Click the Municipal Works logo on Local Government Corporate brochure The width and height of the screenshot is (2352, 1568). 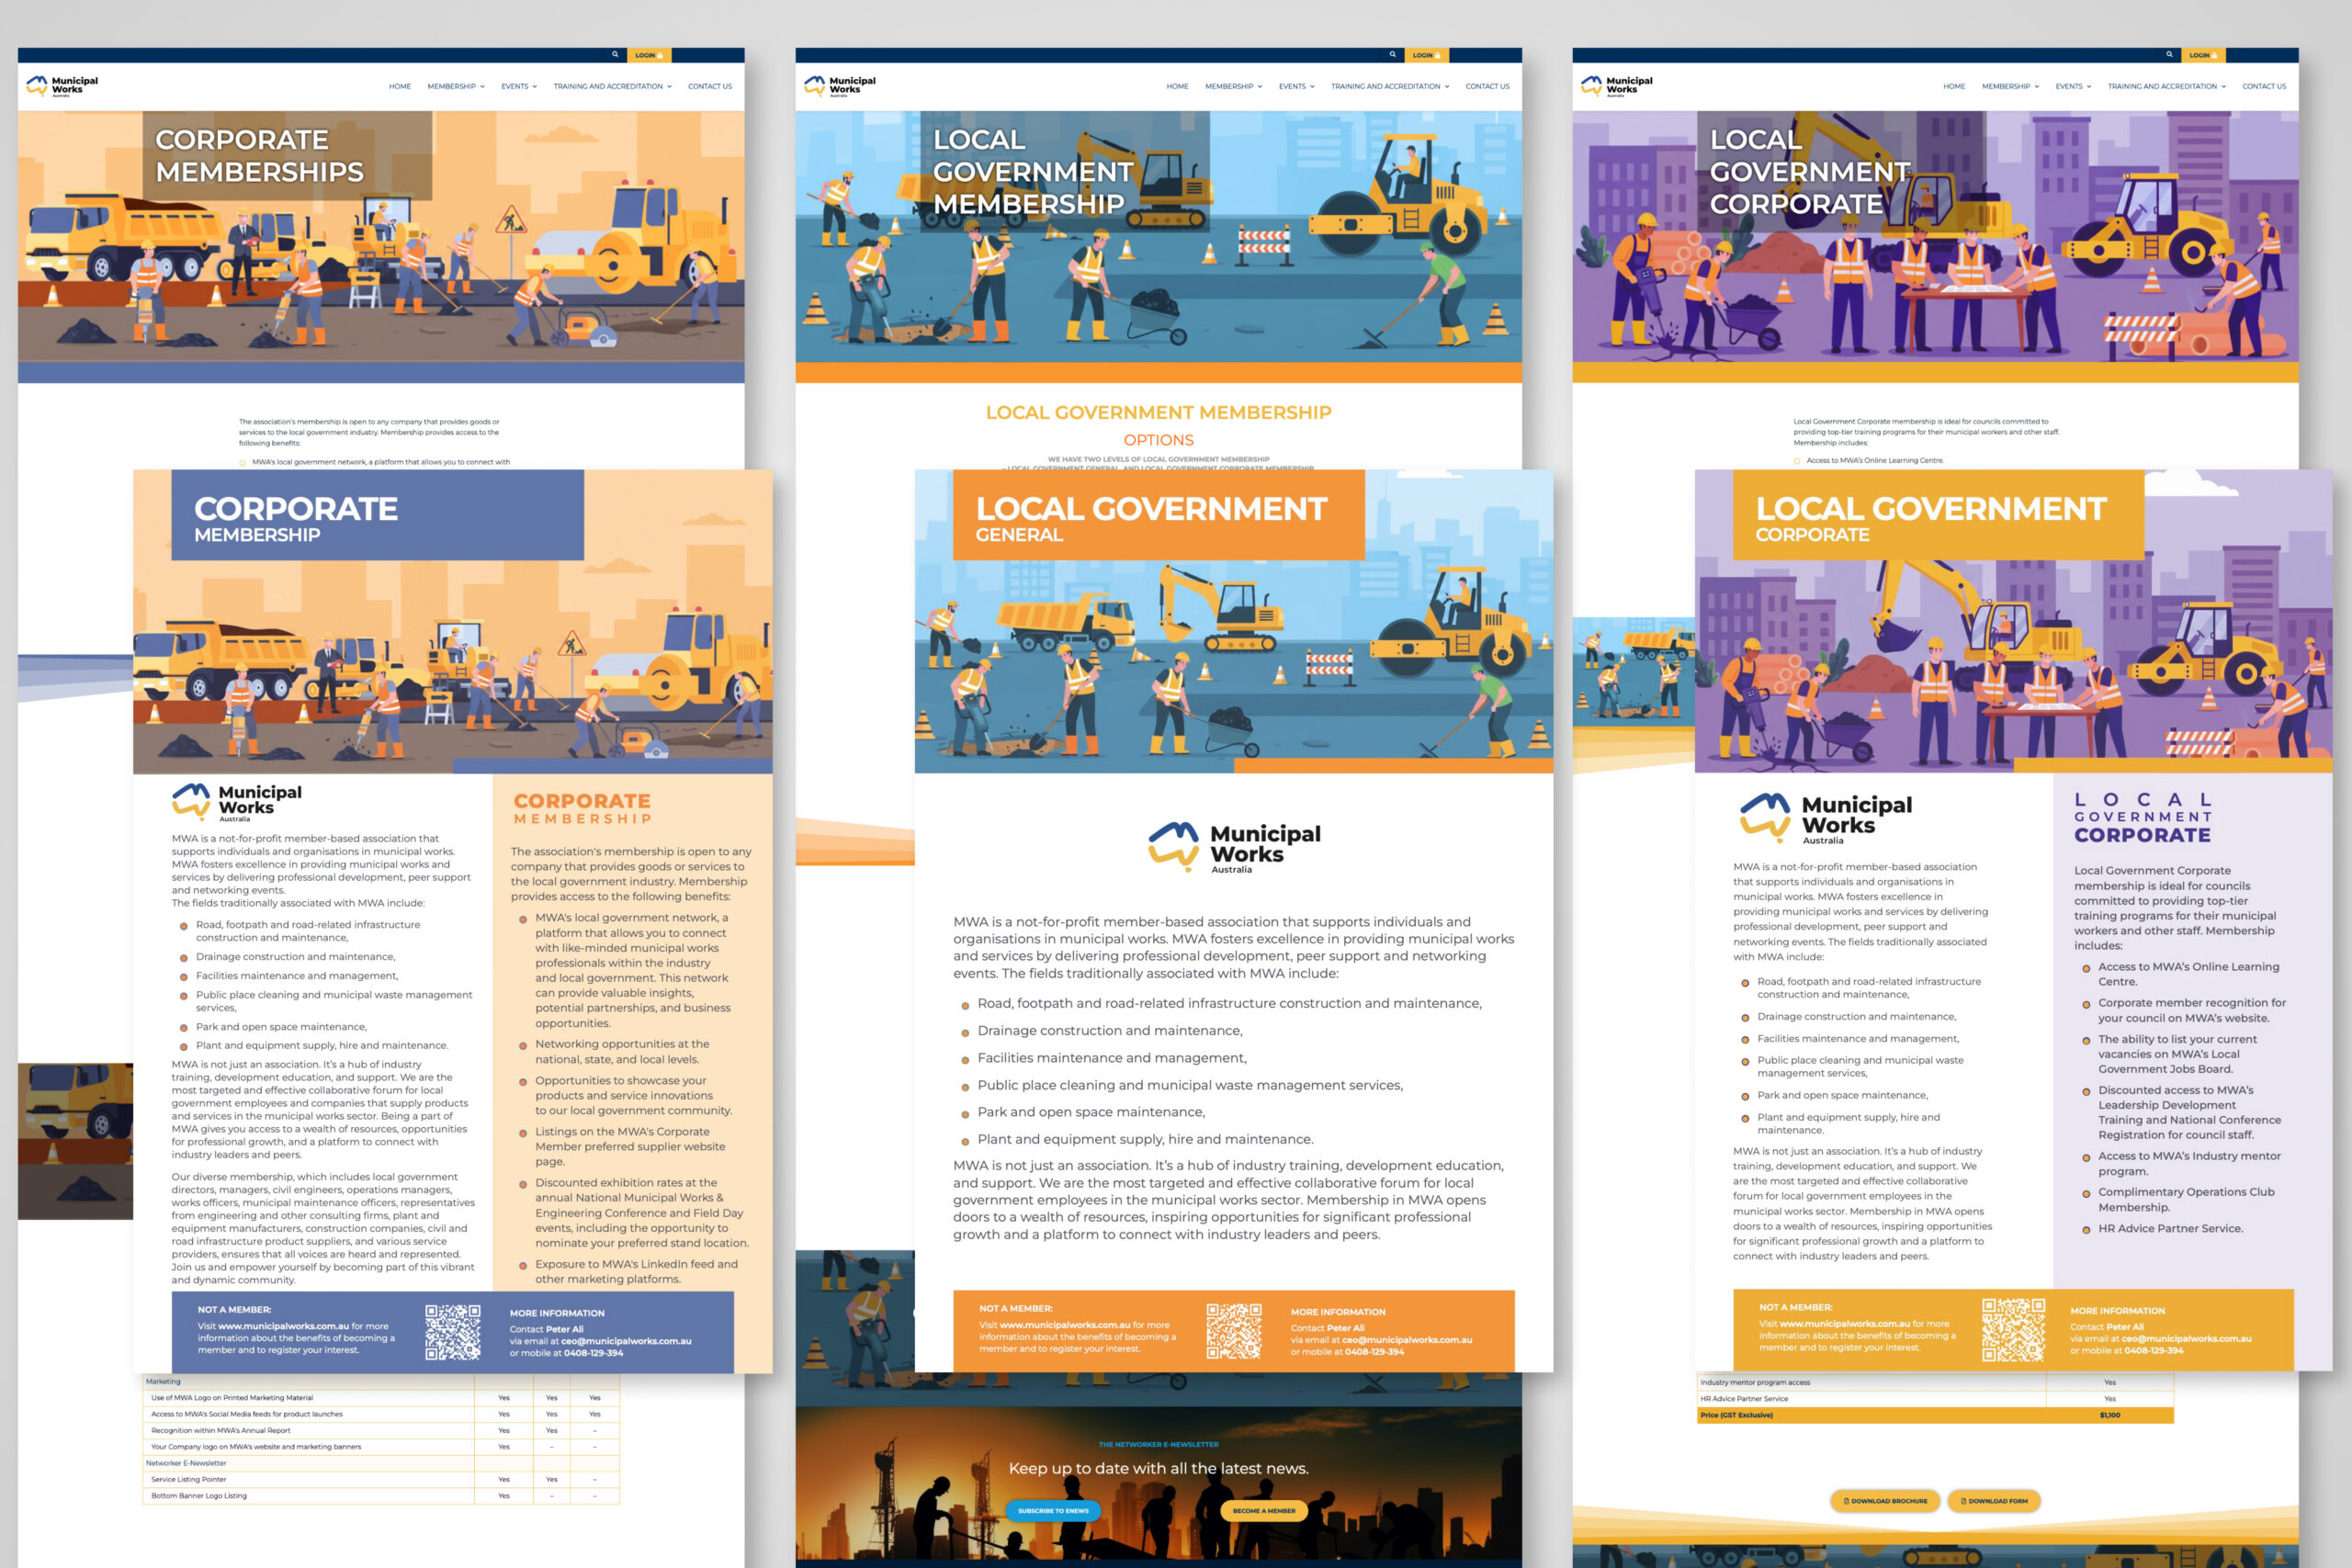point(1825,819)
